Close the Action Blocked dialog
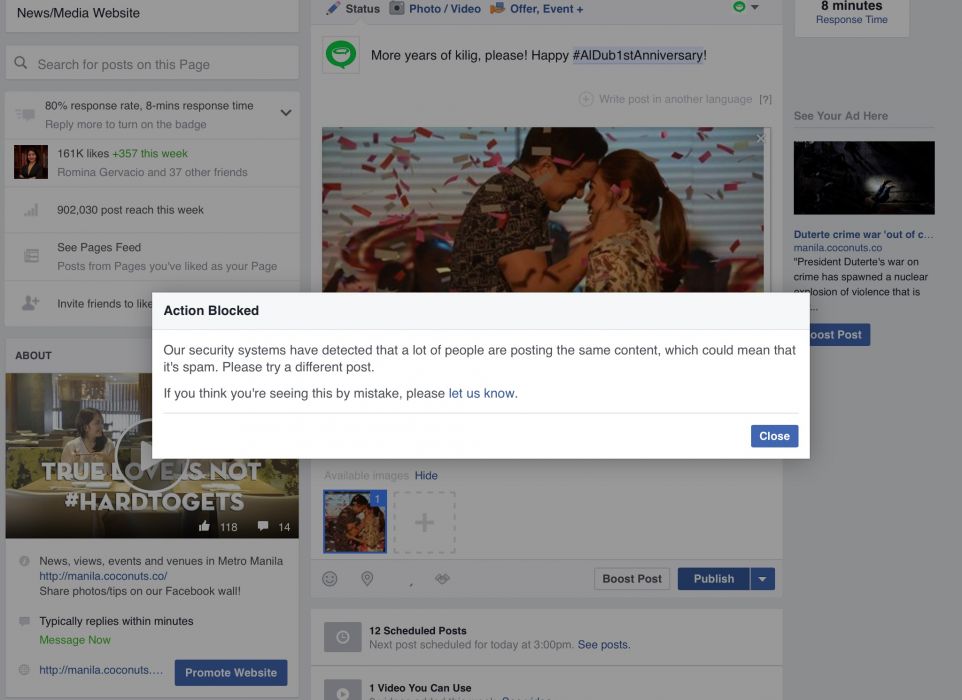 point(774,436)
